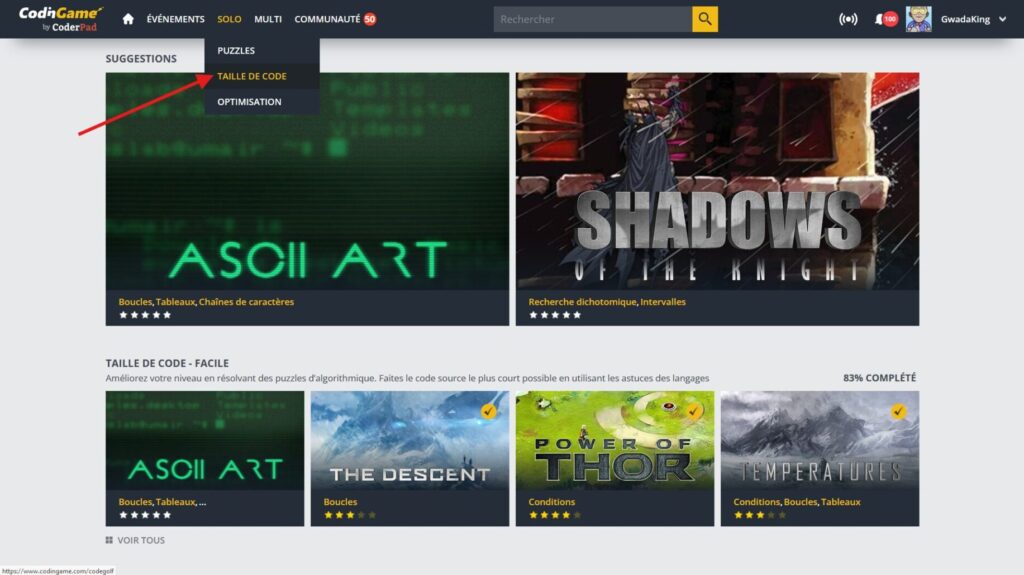Screen dimensions: 1024x575
Task: Open The Descent puzzle card
Action: (409, 458)
